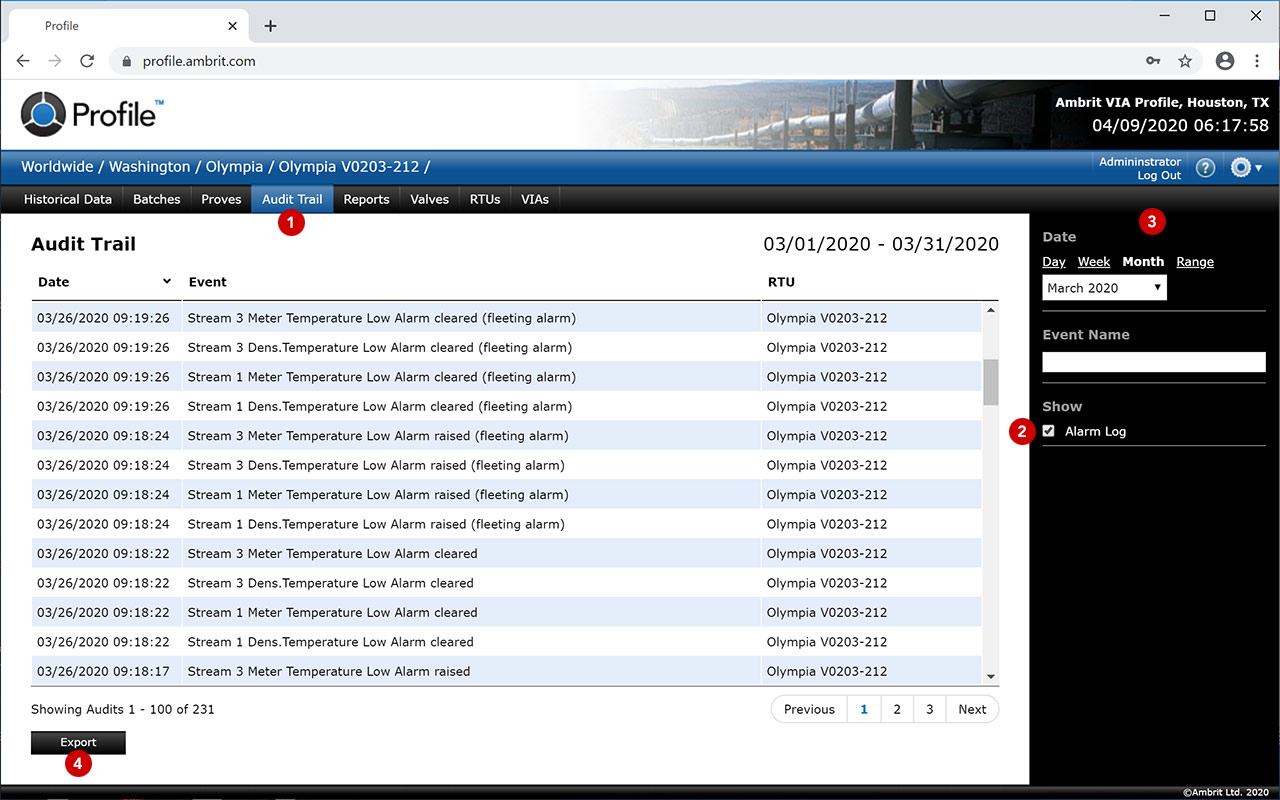Open a new browser tab

pyautogui.click(x=270, y=26)
